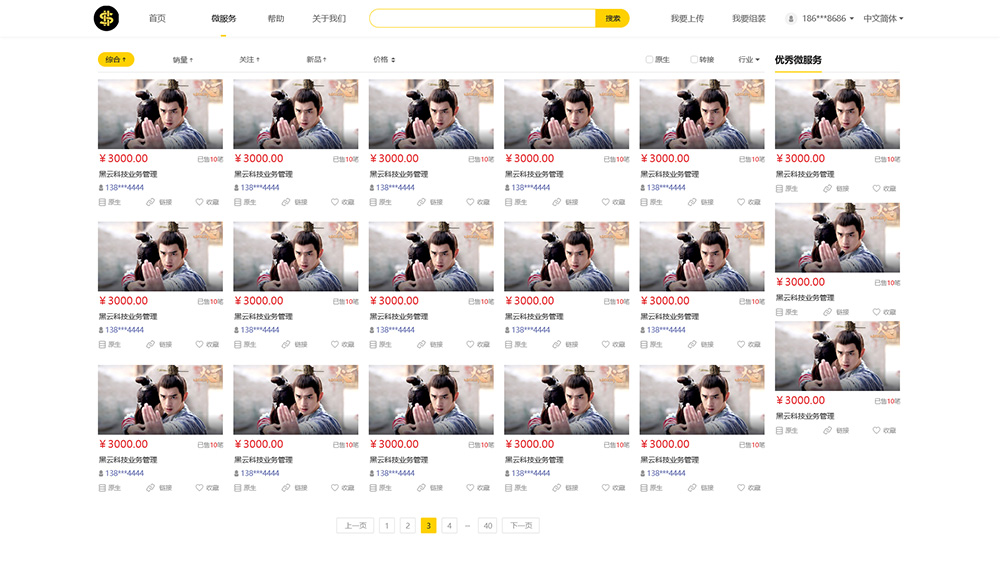Image resolution: width=1000 pixels, height=563 pixels.
Task: Focus the yellow-bordered search field
Action: 482,18
